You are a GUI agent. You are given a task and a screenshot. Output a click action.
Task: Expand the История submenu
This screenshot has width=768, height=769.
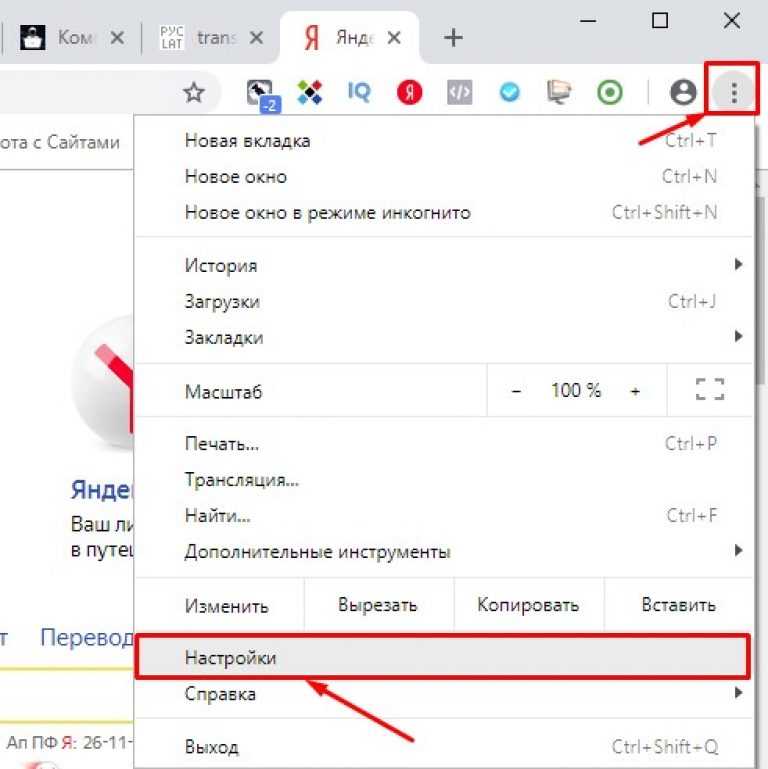[x=444, y=265]
